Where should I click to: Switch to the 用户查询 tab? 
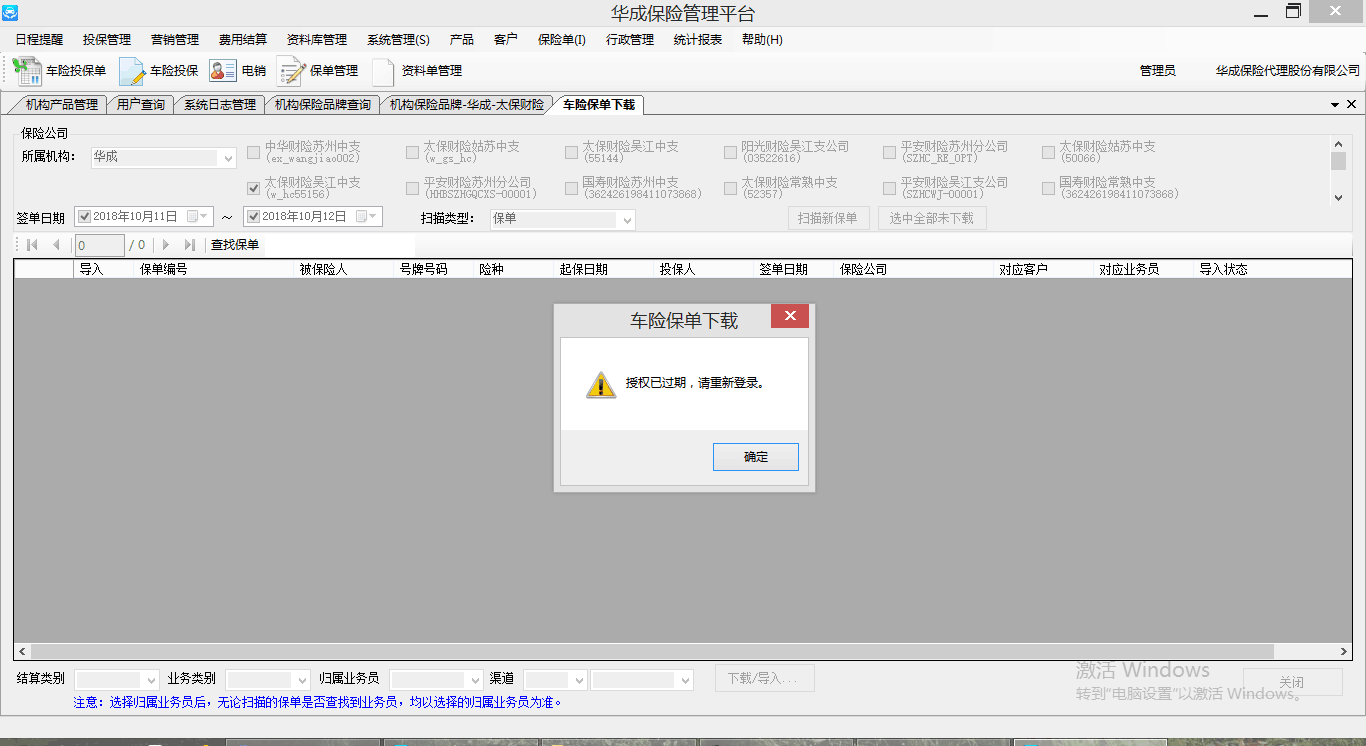pos(140,105)
